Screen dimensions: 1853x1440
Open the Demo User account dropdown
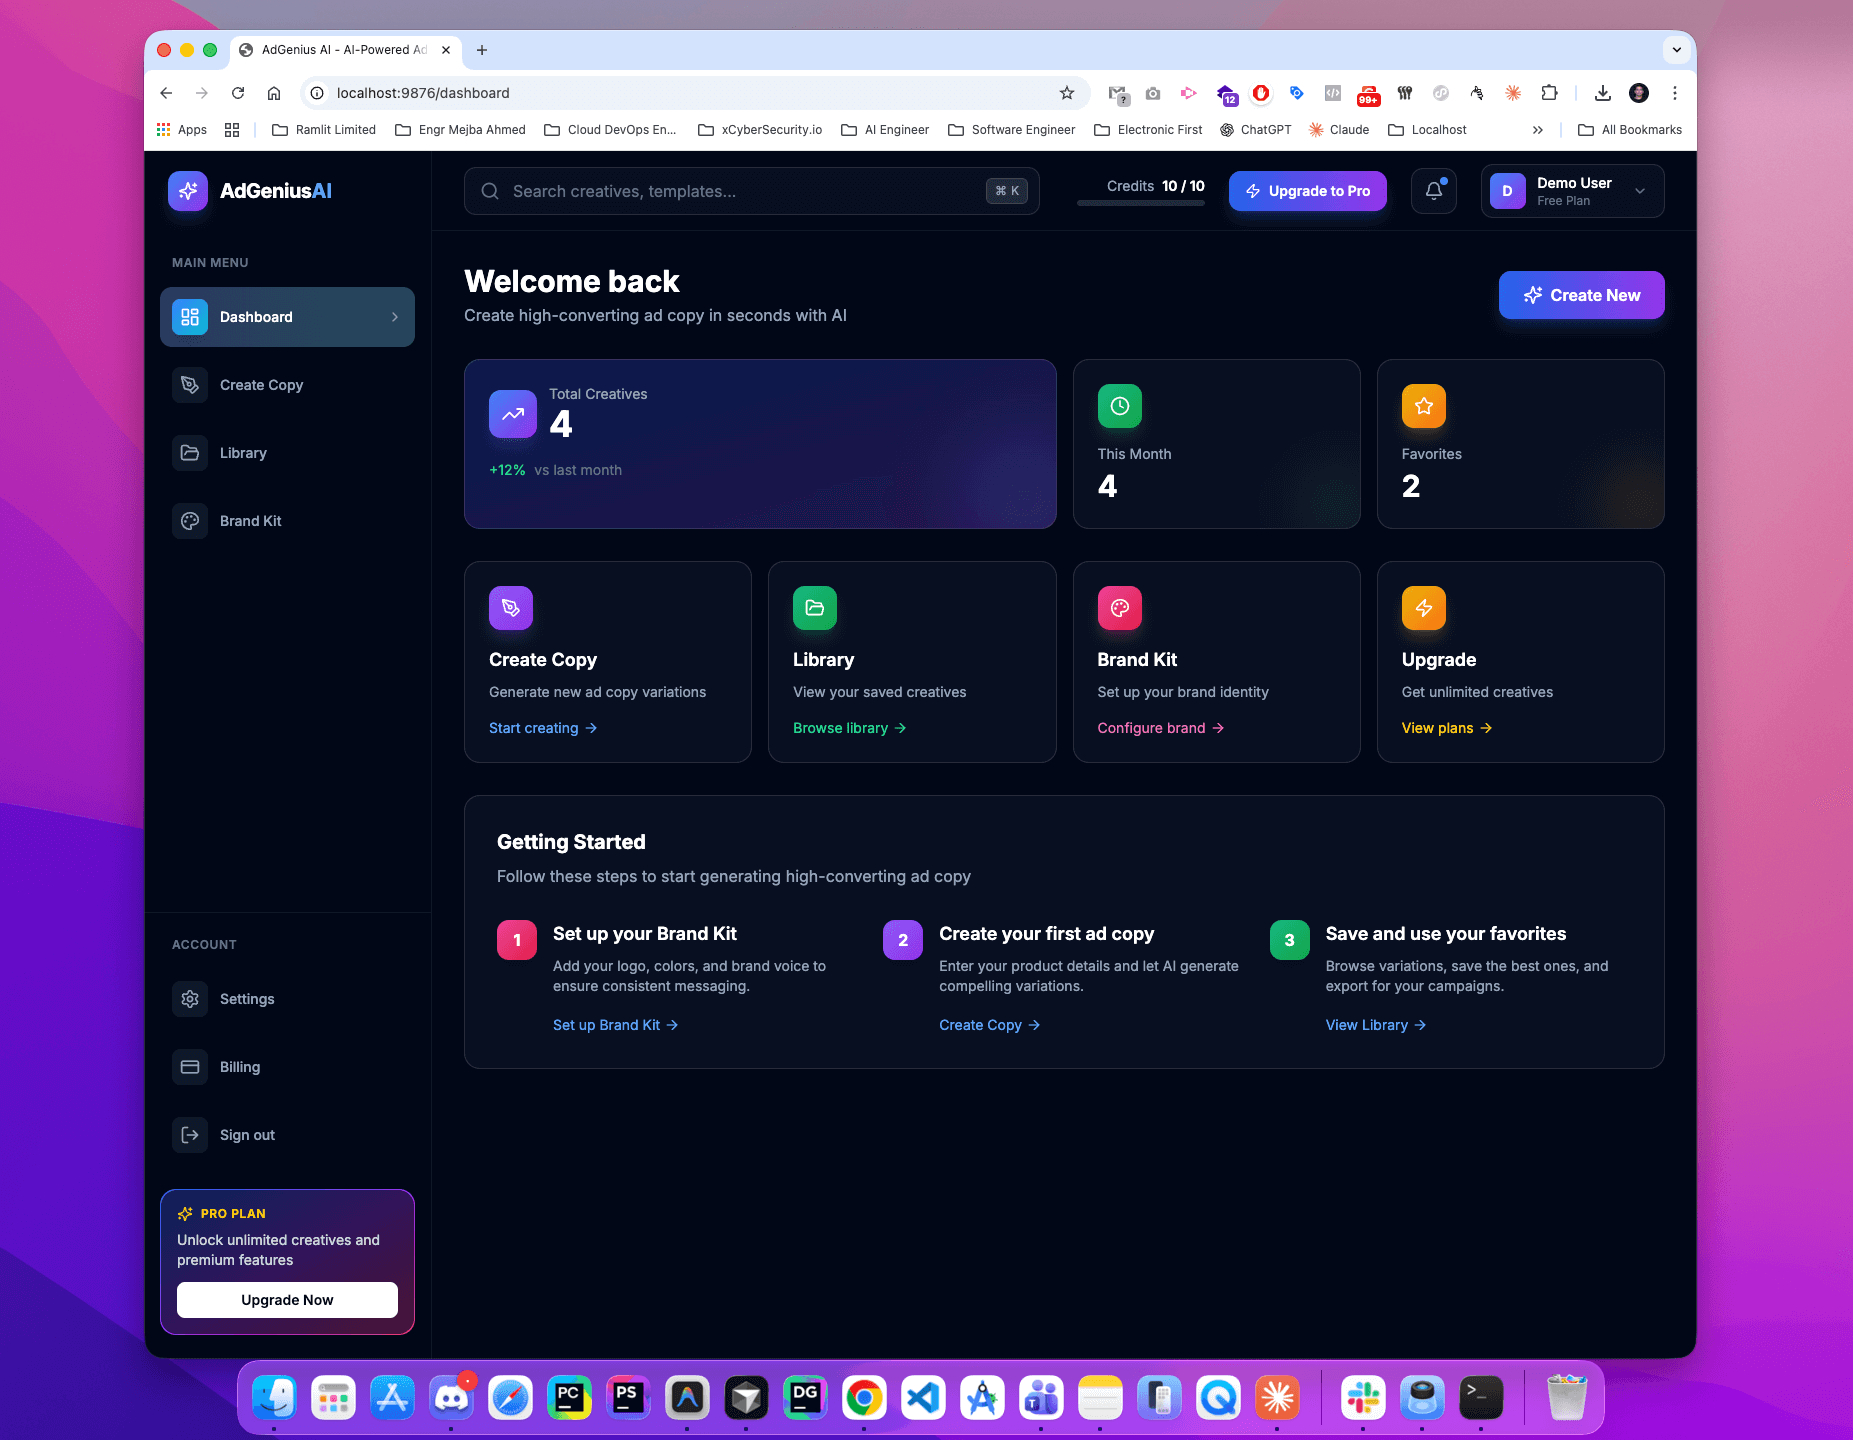[1571, 190]
